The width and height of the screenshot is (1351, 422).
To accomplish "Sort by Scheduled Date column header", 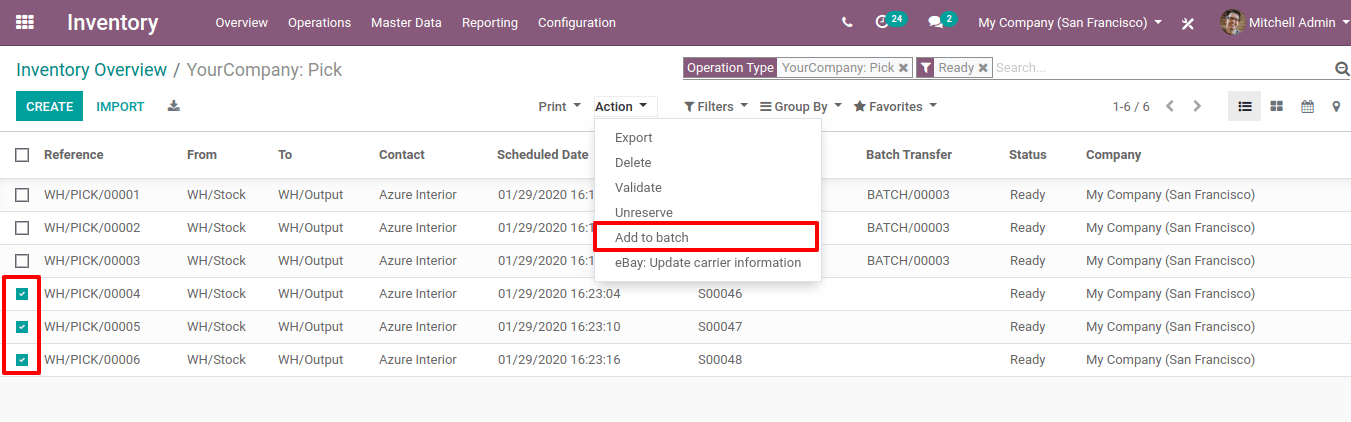I will pyautogui.click(x=543, y=155).
